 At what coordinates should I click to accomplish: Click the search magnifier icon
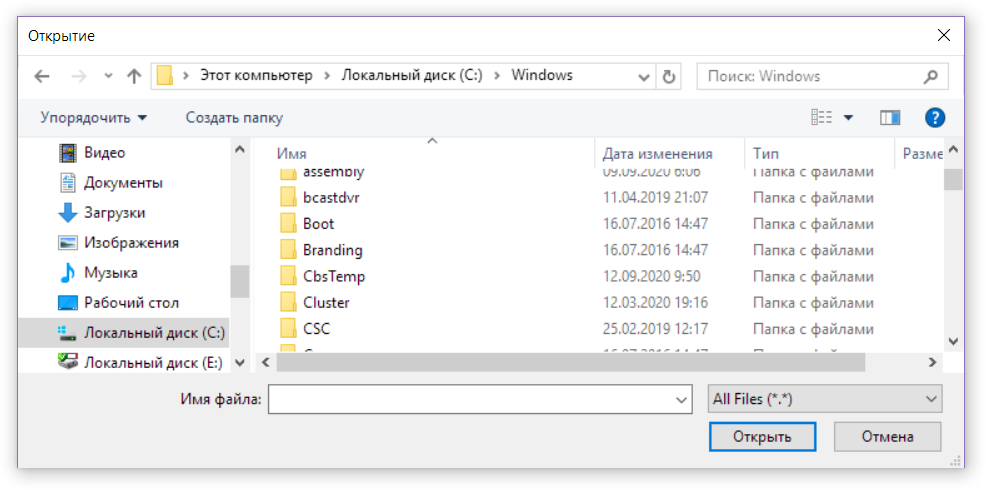930,76
